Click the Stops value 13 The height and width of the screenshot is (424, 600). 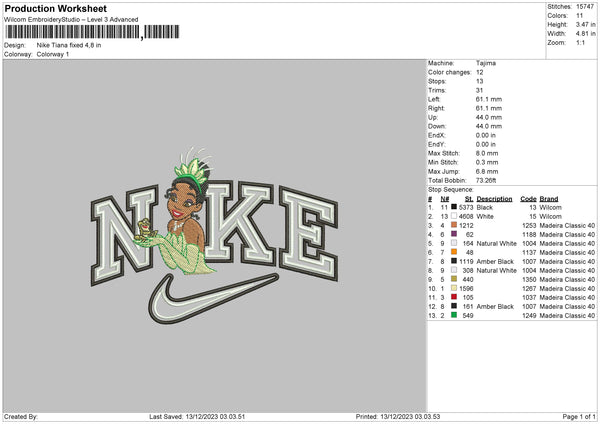(479, 81)
